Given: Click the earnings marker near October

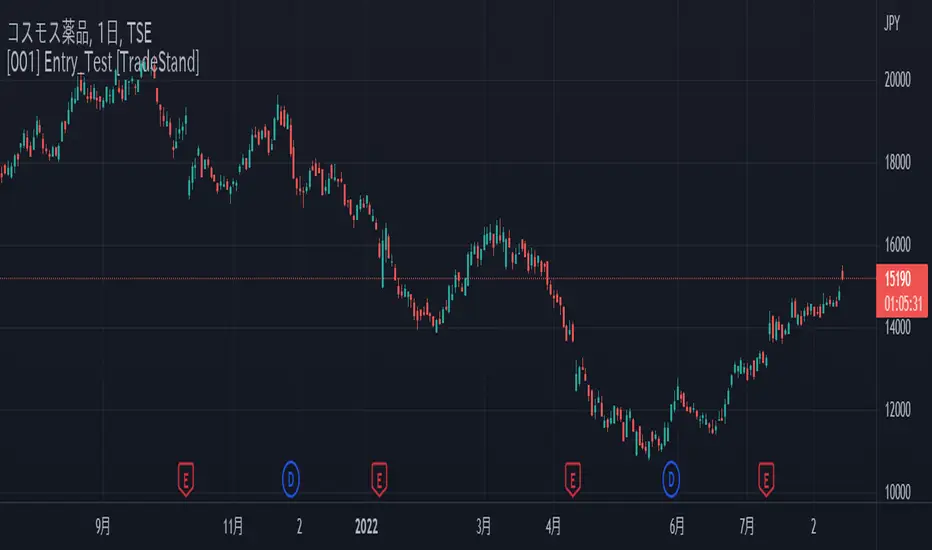Looking at the screenshot, I should tap(185, 479).
